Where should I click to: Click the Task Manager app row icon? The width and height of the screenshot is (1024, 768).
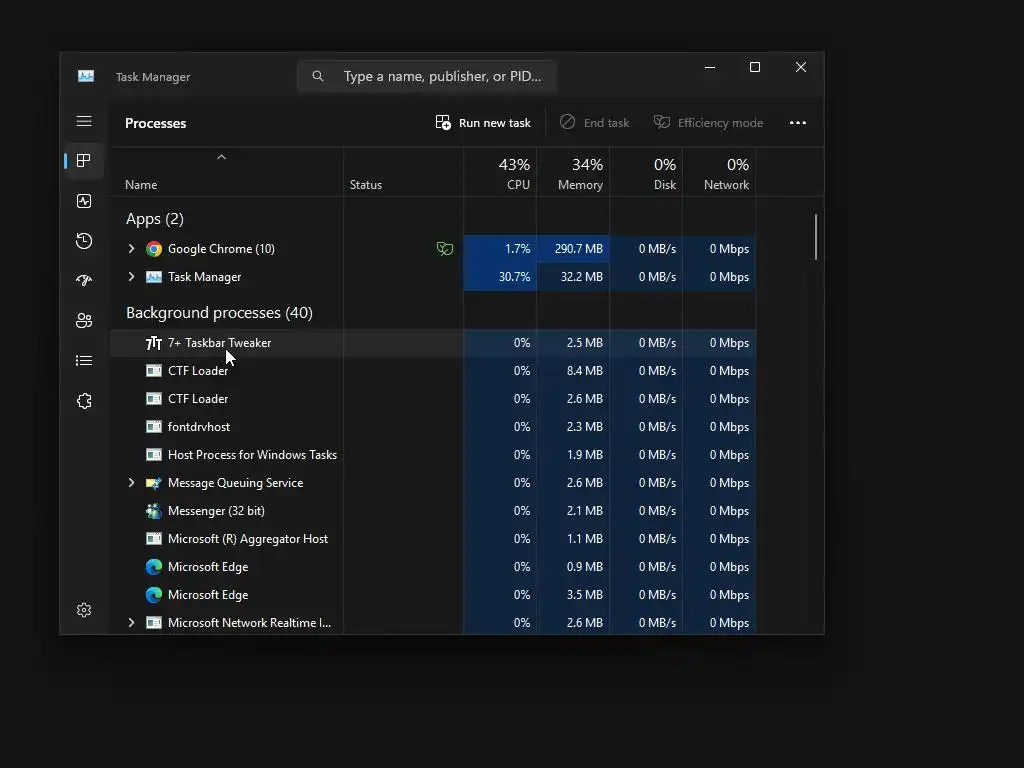coord(153,277)
